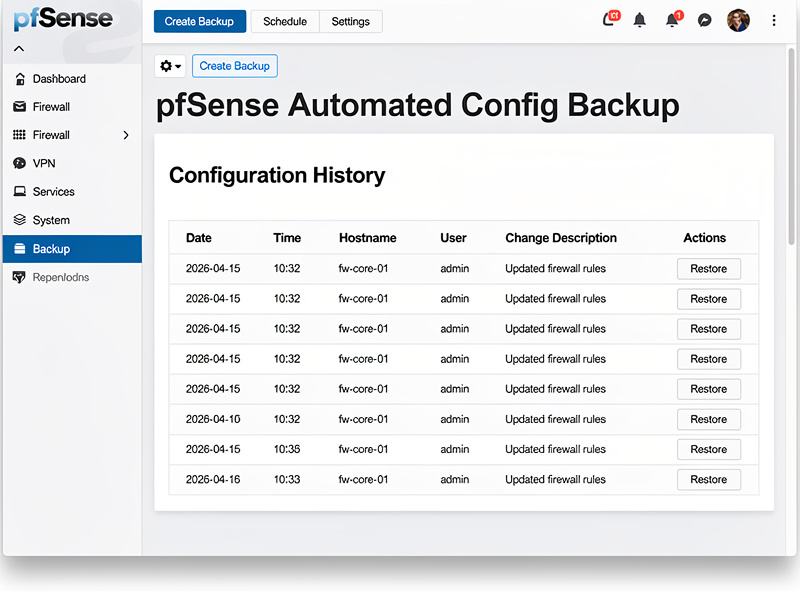Expand the Firewall submenu chevron
Screen dimensions: 800x592
click(x=126, y=135)
